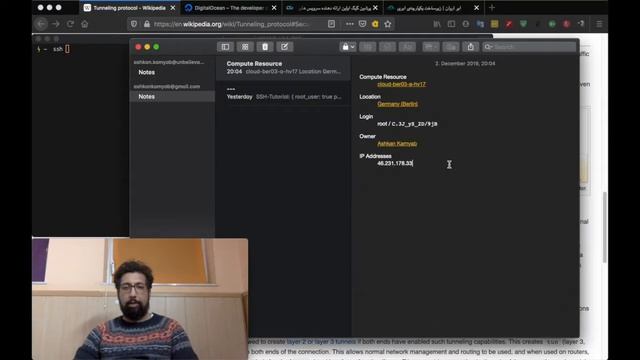Open Firefox home page
Image resolution: width=640 pixels, height=360 pixels.
84,24
